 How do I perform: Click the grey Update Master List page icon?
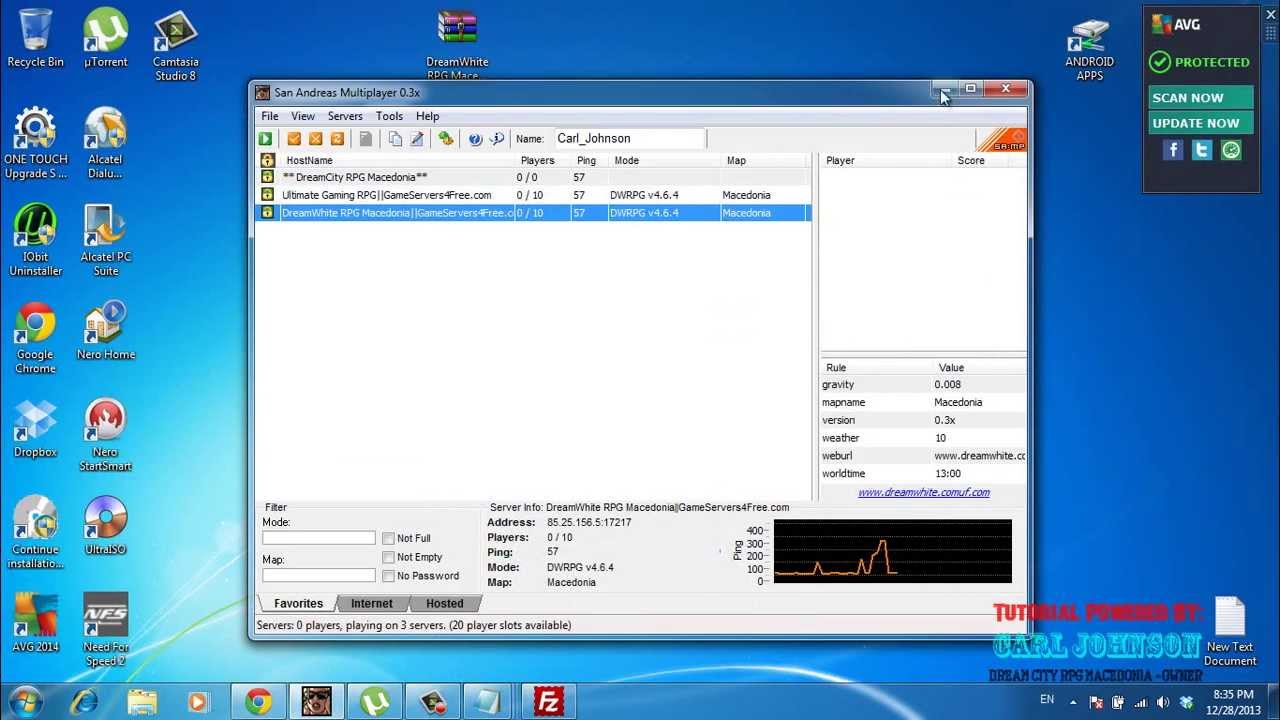point(366,139)
